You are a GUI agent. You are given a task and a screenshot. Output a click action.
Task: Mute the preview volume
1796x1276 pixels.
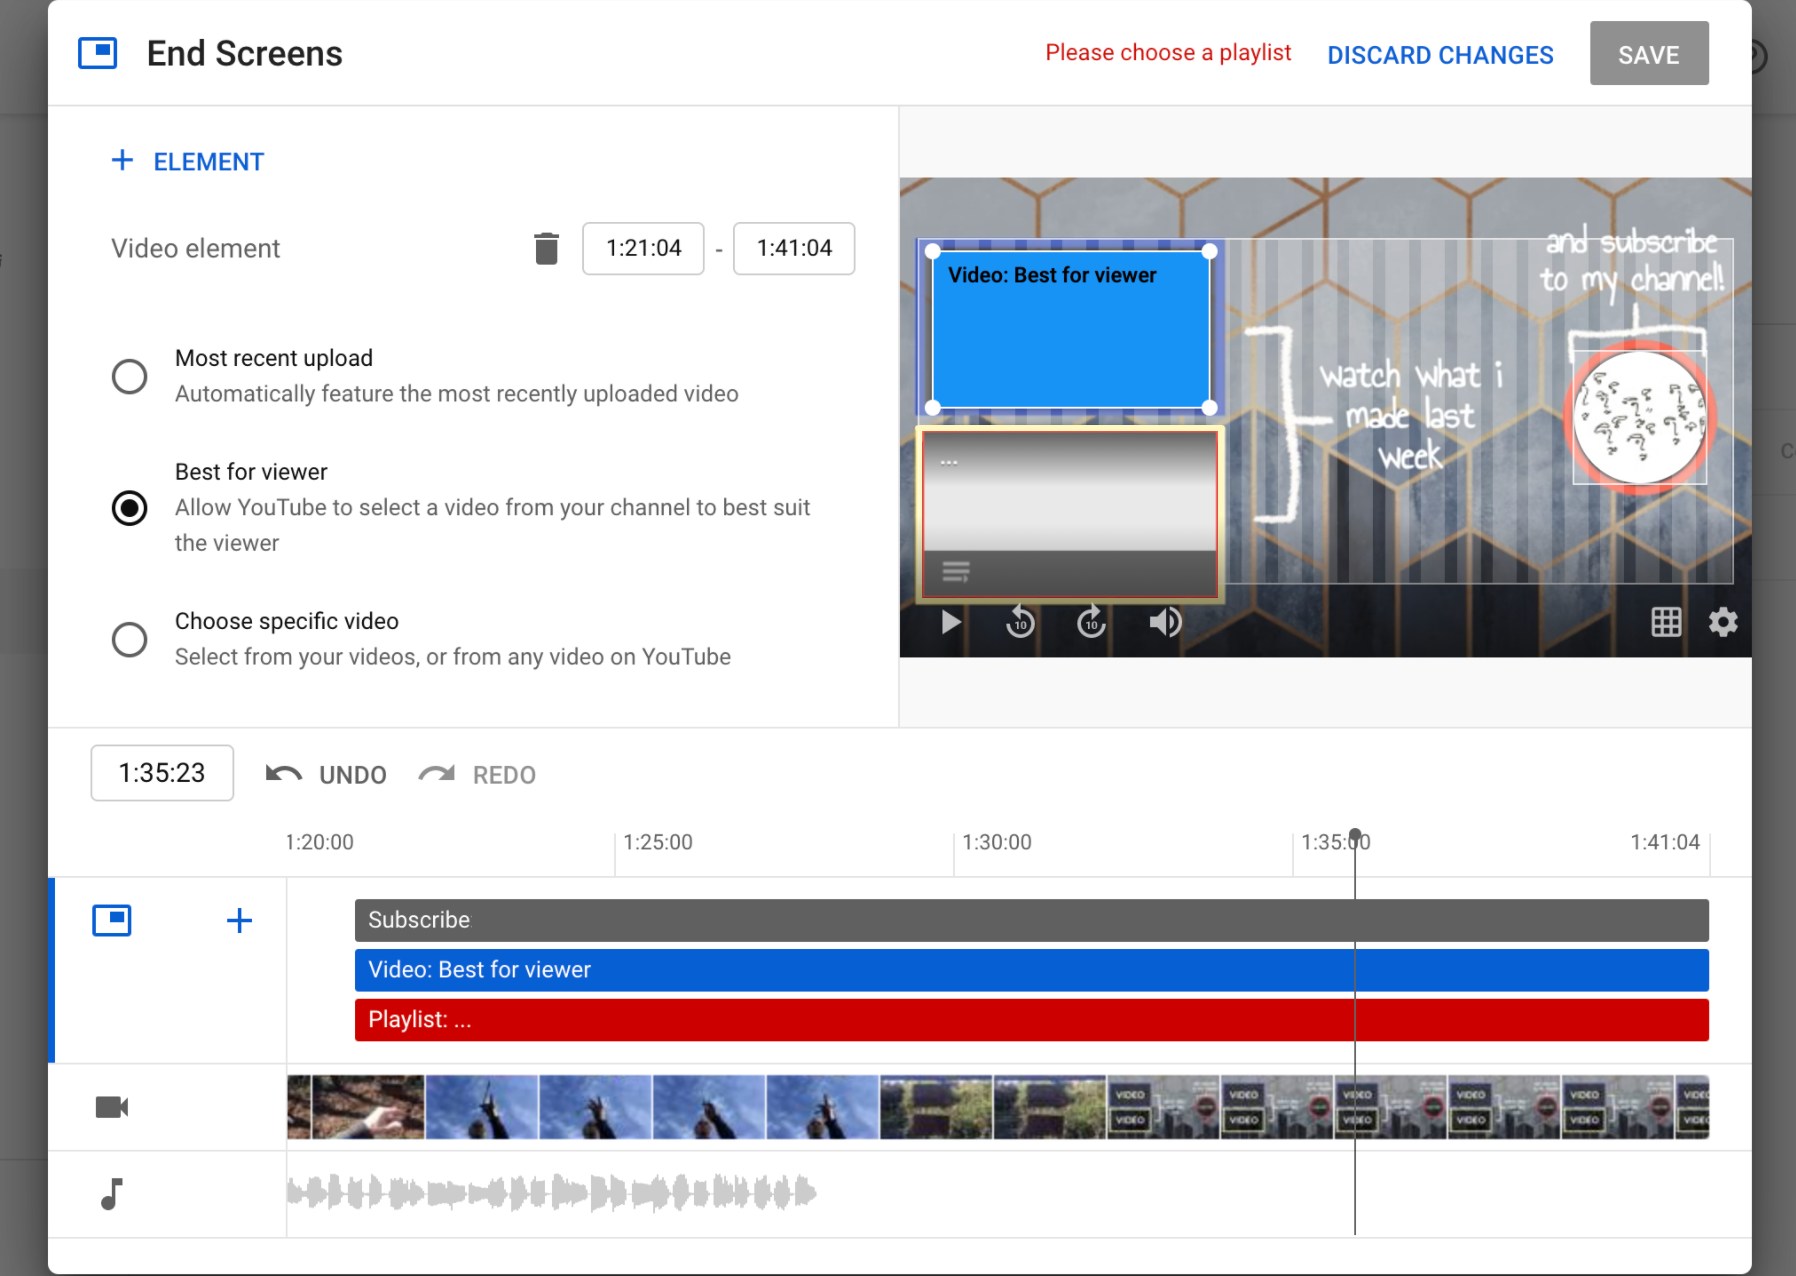tap(1165, 622)
